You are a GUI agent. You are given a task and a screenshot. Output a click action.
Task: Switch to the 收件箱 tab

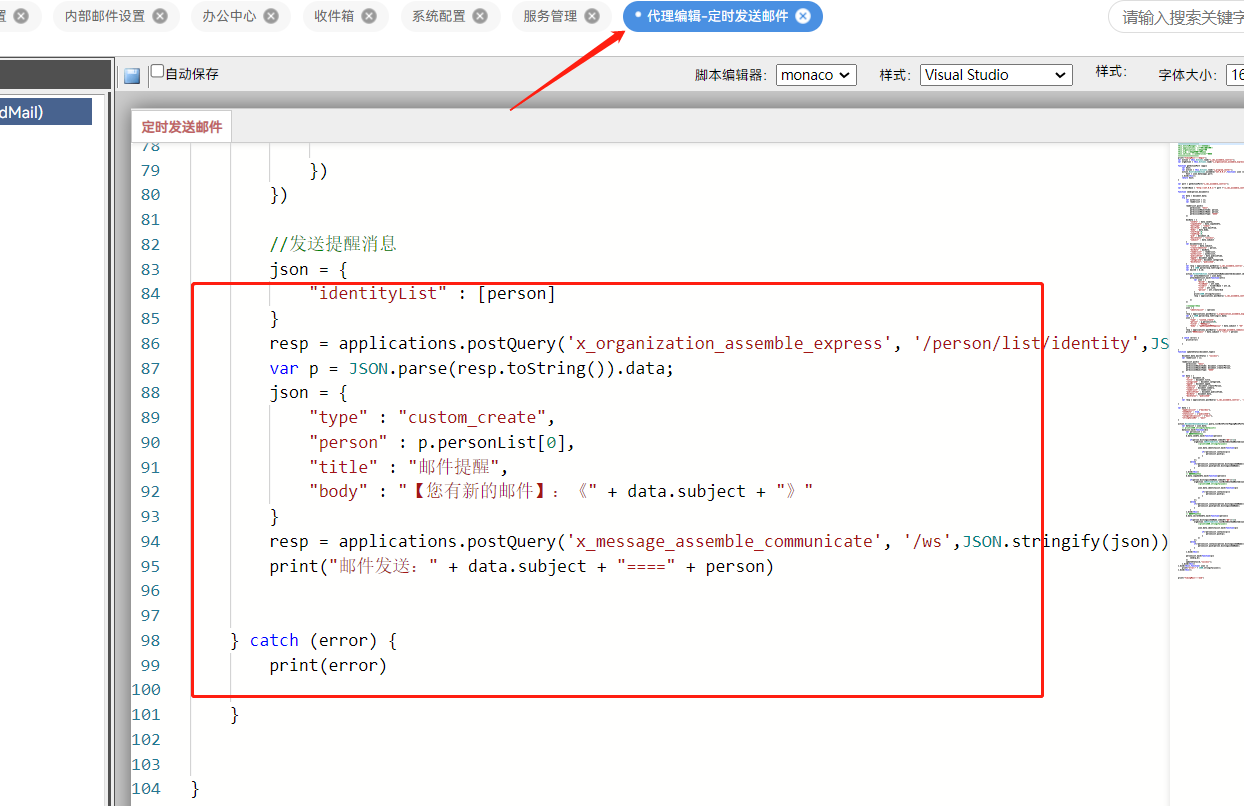coord(335,16)
